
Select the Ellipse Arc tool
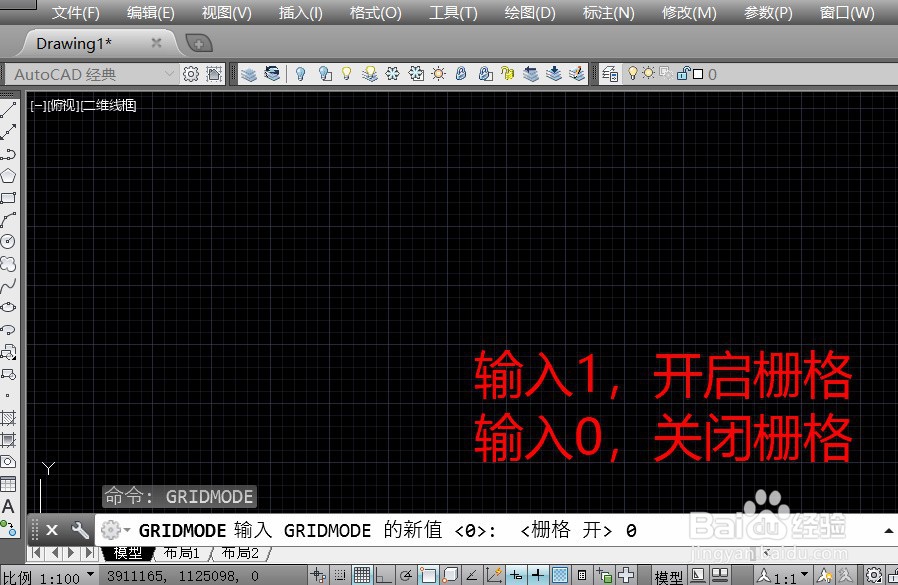[8, 329]
